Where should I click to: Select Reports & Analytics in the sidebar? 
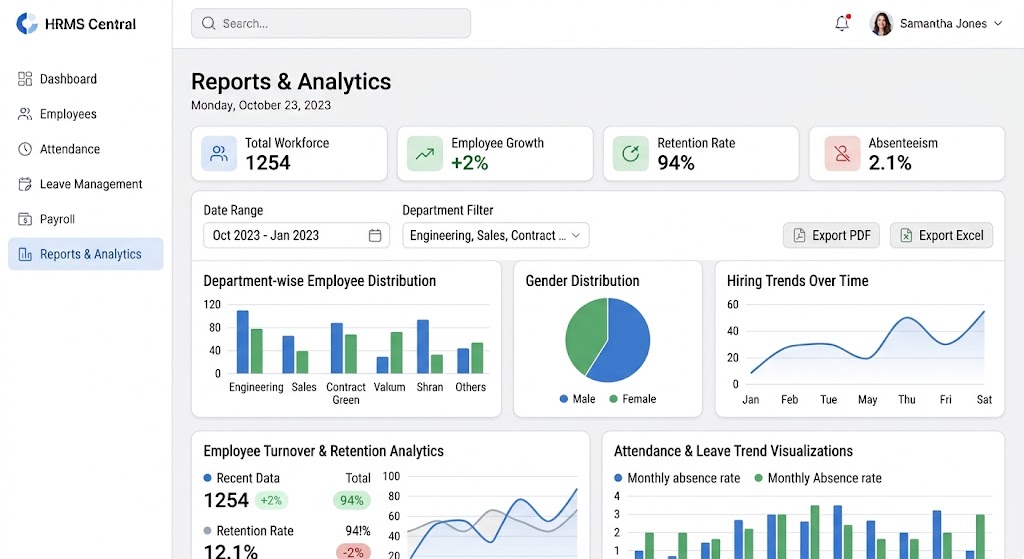86,254
